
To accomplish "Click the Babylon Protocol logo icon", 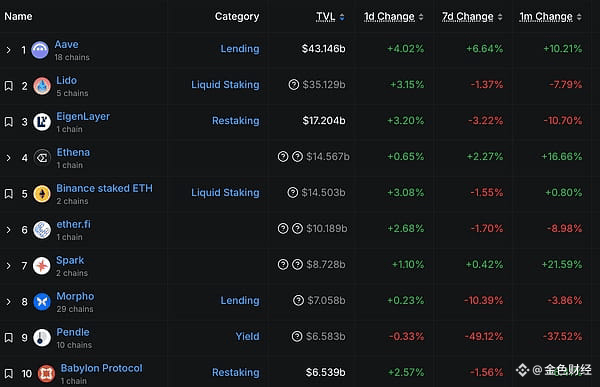I will click(x=46, y=374).
